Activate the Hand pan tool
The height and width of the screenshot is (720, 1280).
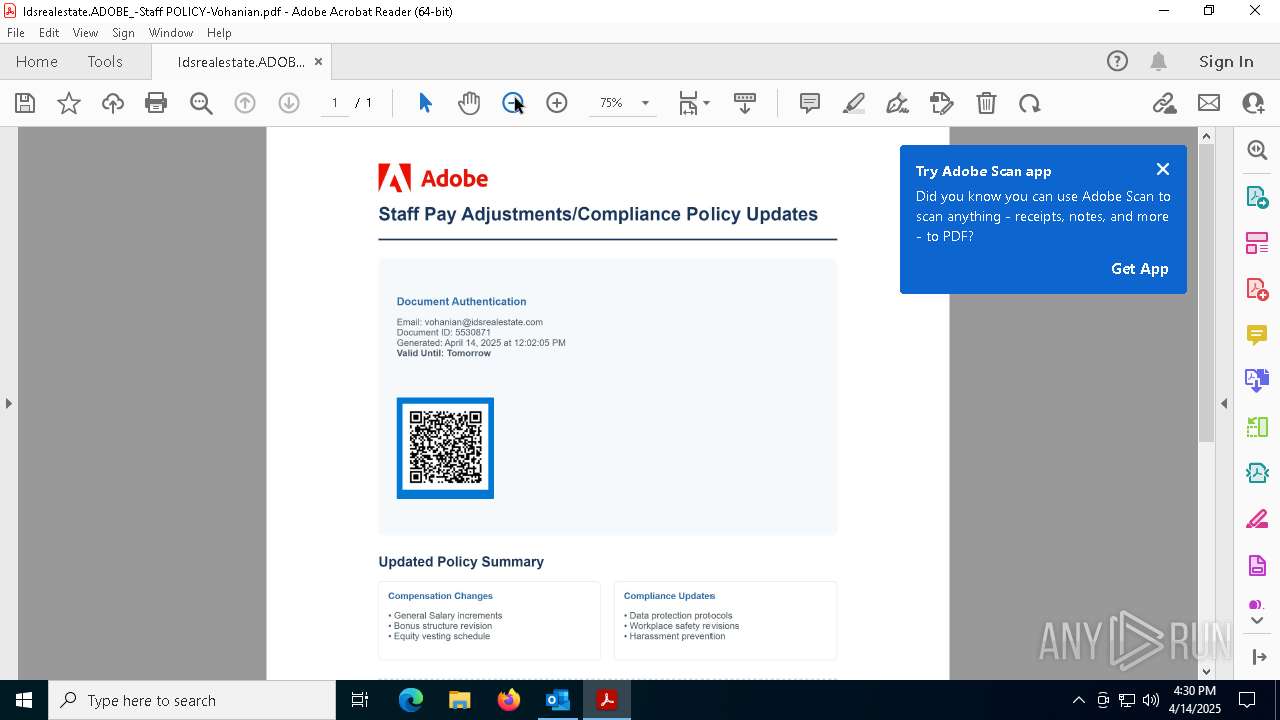469,103
